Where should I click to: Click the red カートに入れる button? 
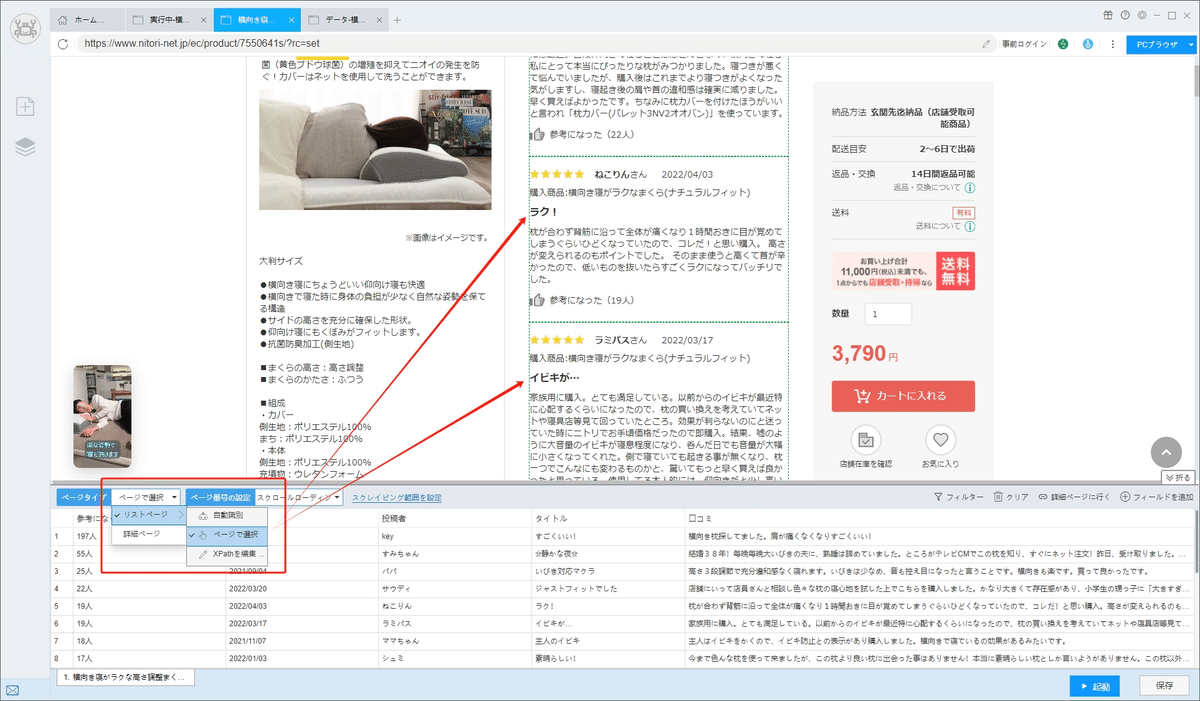(902, 395)
